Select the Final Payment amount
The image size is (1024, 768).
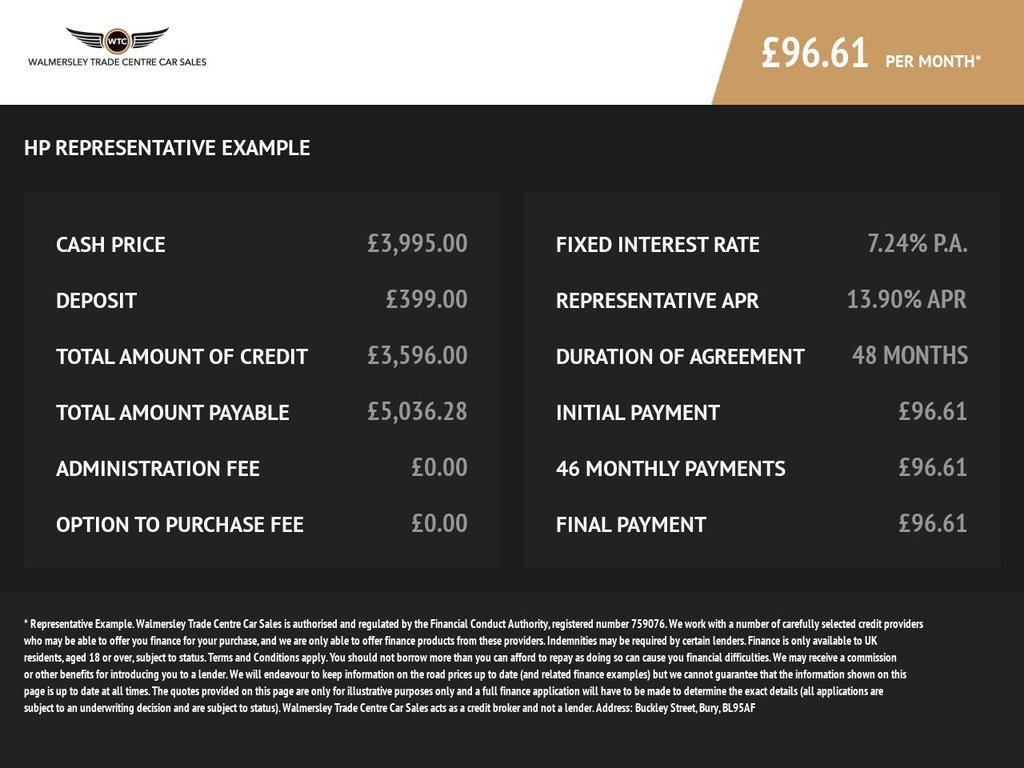[932, 523]
